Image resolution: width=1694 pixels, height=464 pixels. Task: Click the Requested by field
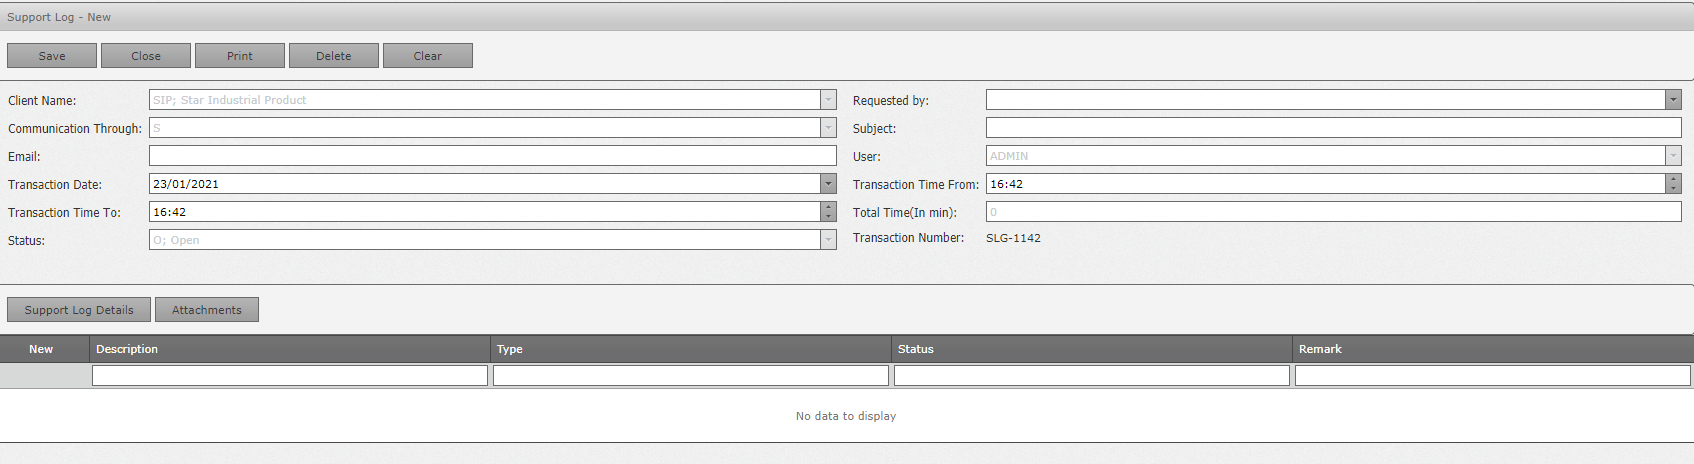coord(1326,100)
